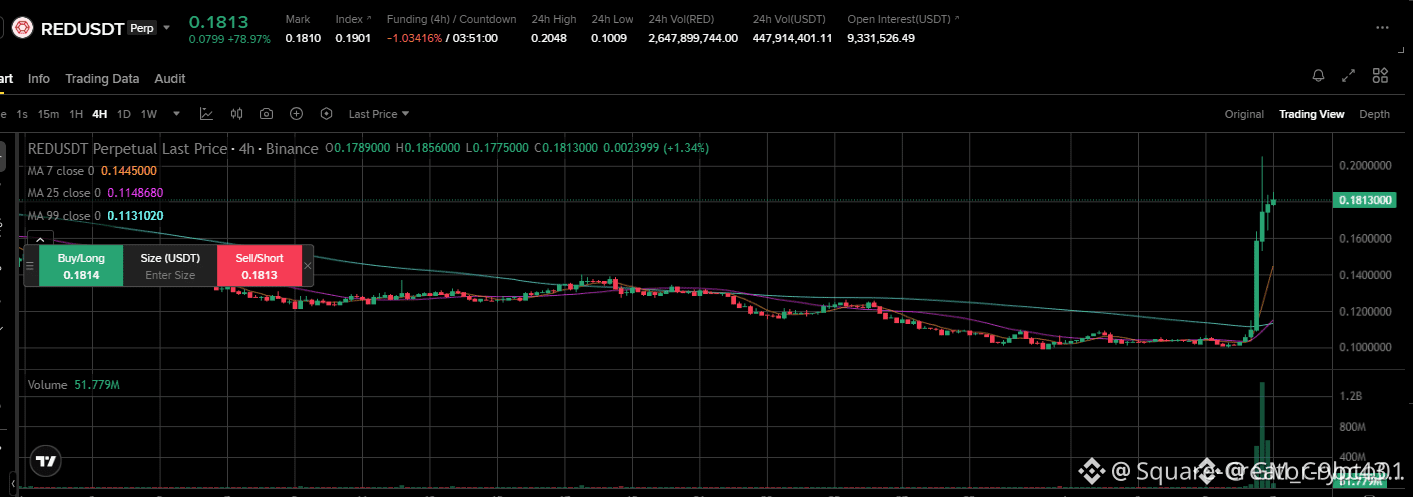Click the Perp contract type badge
The width and height of the screenshot is (1413, 497).
tap(141, 28)
